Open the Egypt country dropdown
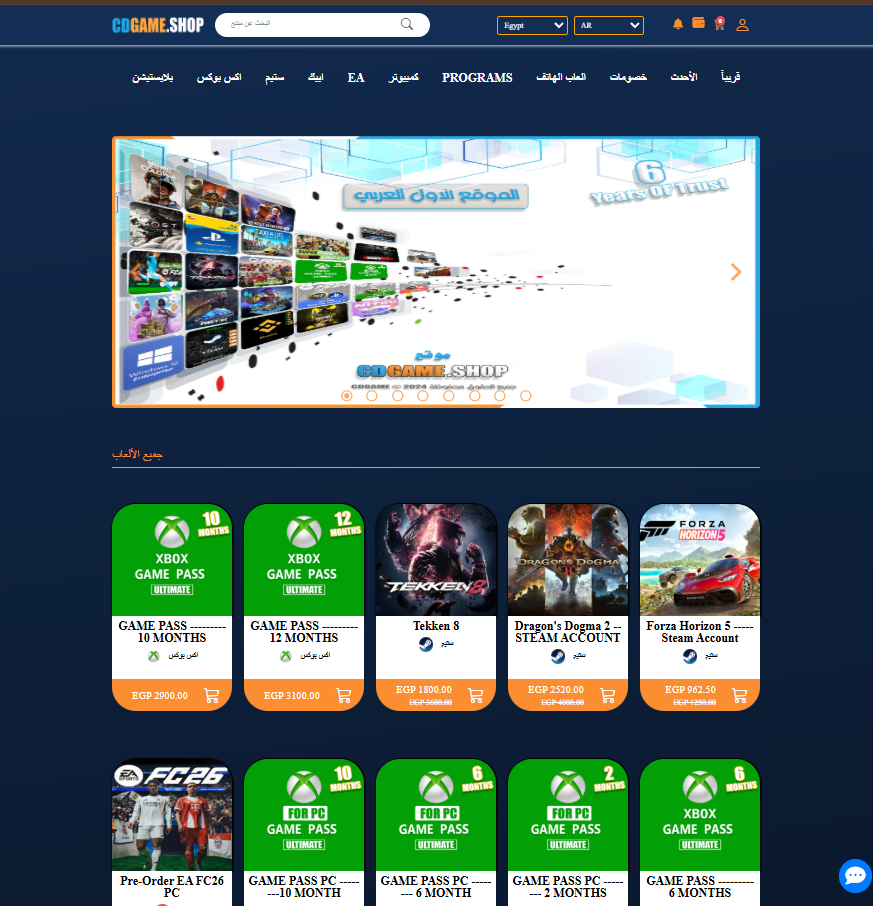 coord(532,25)
